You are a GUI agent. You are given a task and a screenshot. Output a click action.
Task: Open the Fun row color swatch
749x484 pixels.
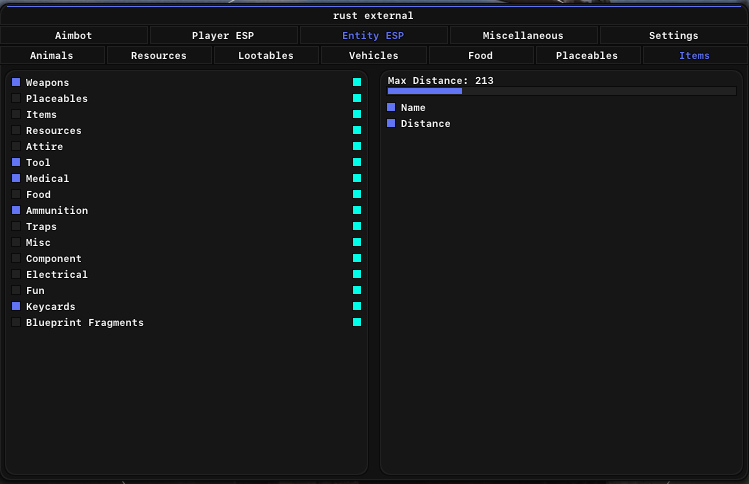click(357, 290)
